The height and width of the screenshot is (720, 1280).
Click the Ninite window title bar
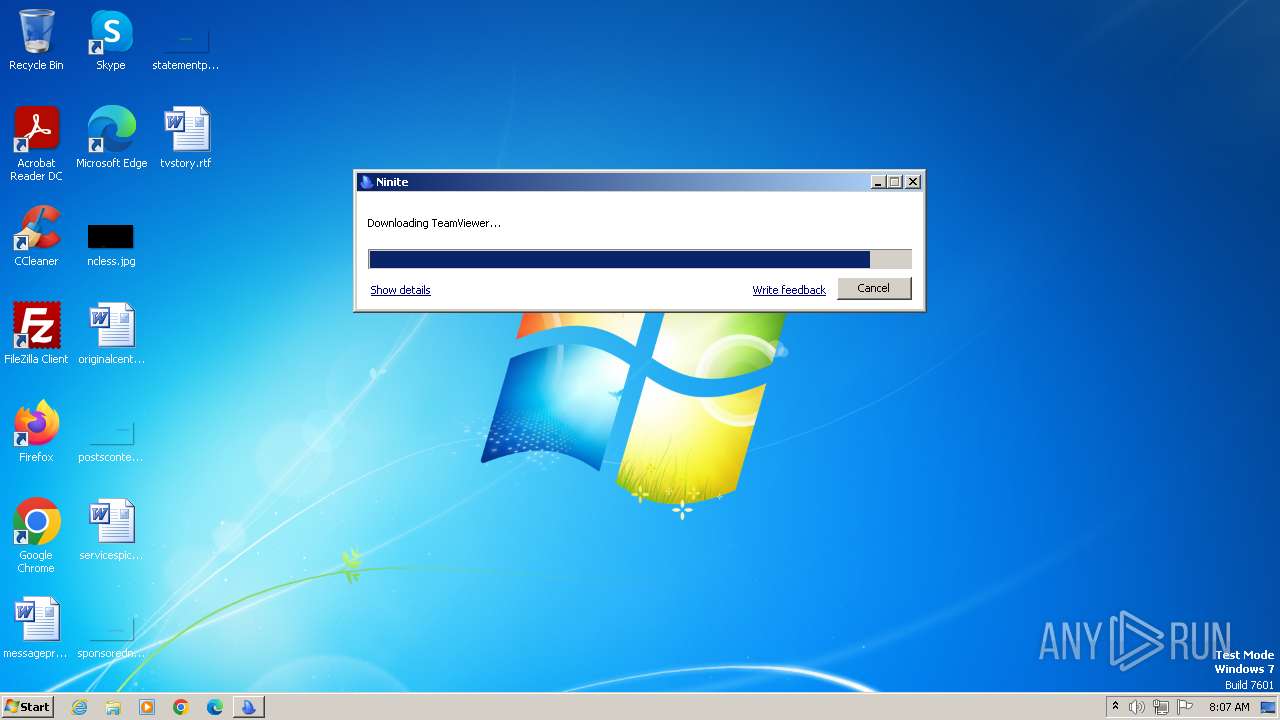coord(612,182)
